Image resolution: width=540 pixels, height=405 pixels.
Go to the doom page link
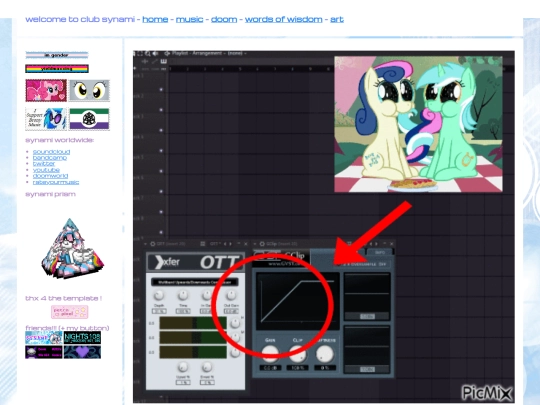pyautogui.click(x=224, y=19)
